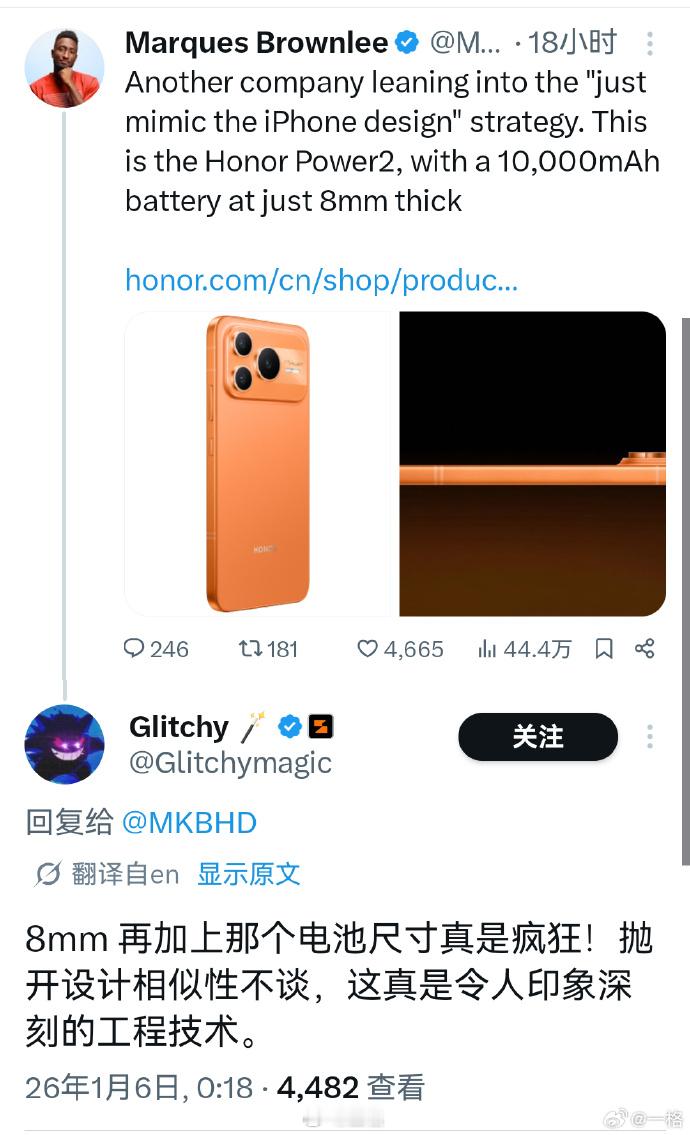View the orange Honor phone back image

(261, 463)
